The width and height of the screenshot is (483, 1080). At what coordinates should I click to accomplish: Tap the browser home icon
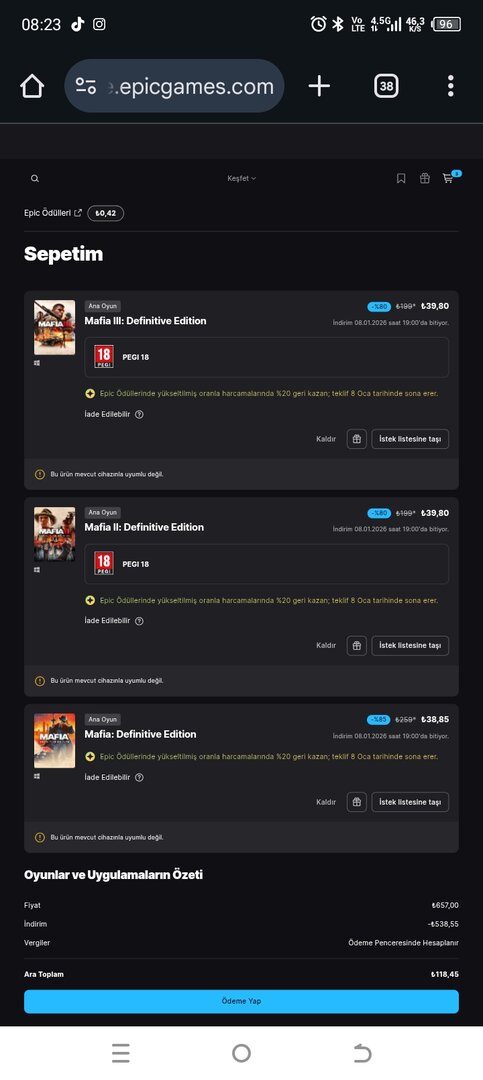tap(32, 86)
